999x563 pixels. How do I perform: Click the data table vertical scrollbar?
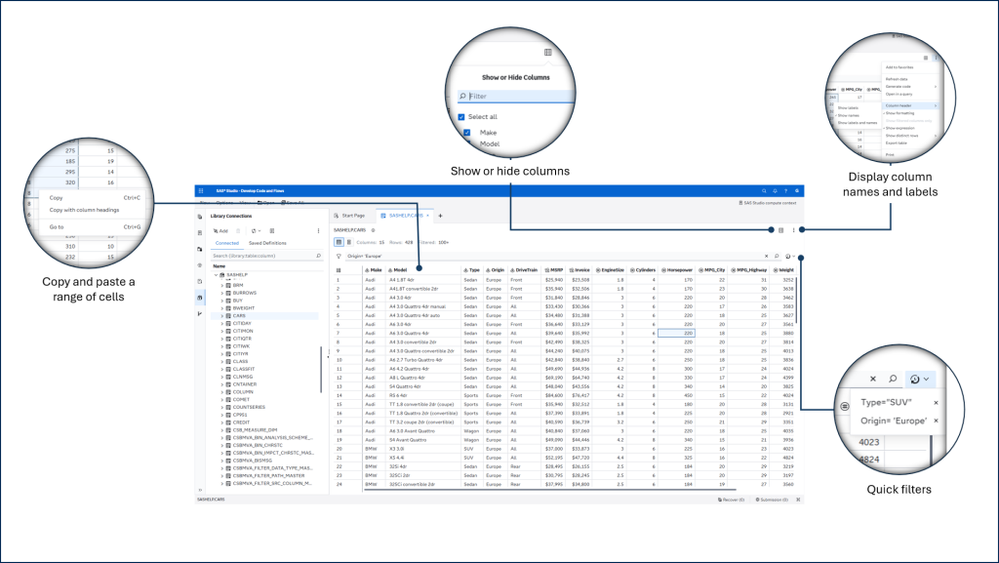(x=796, y=299)
